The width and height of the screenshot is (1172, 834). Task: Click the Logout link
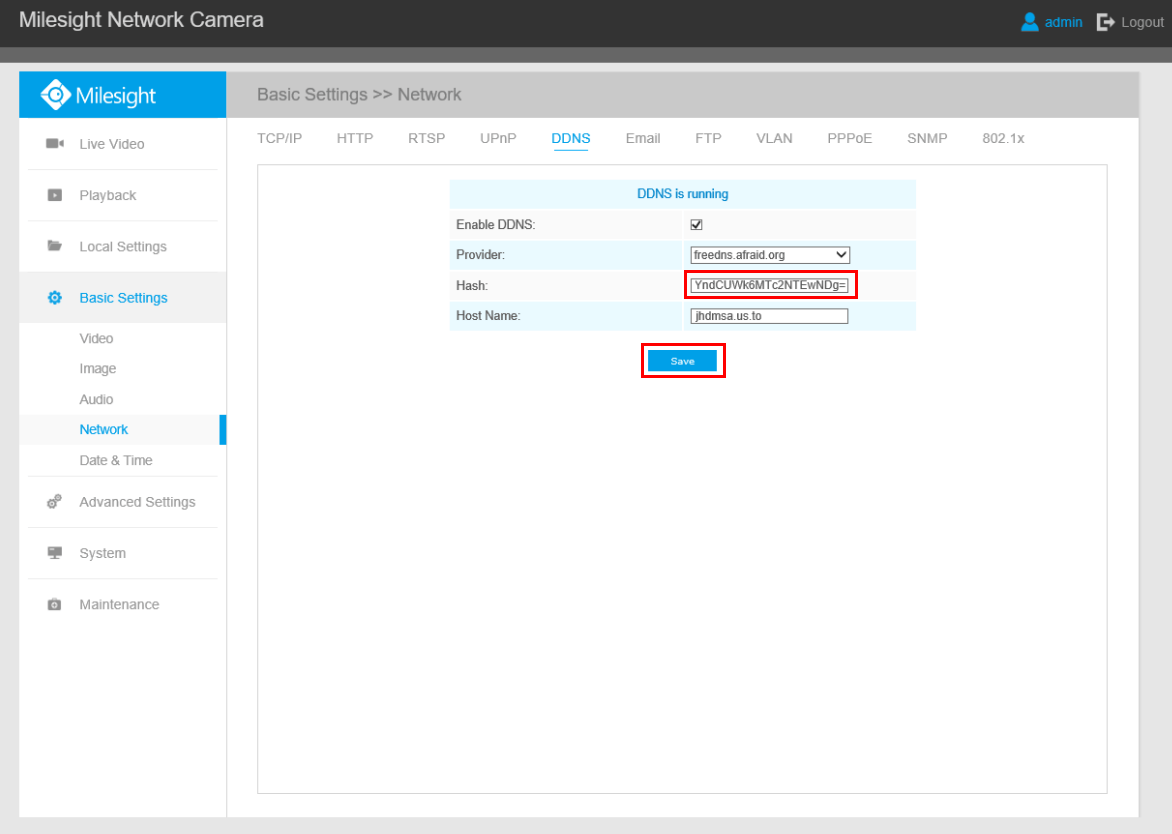(1142, 22)
